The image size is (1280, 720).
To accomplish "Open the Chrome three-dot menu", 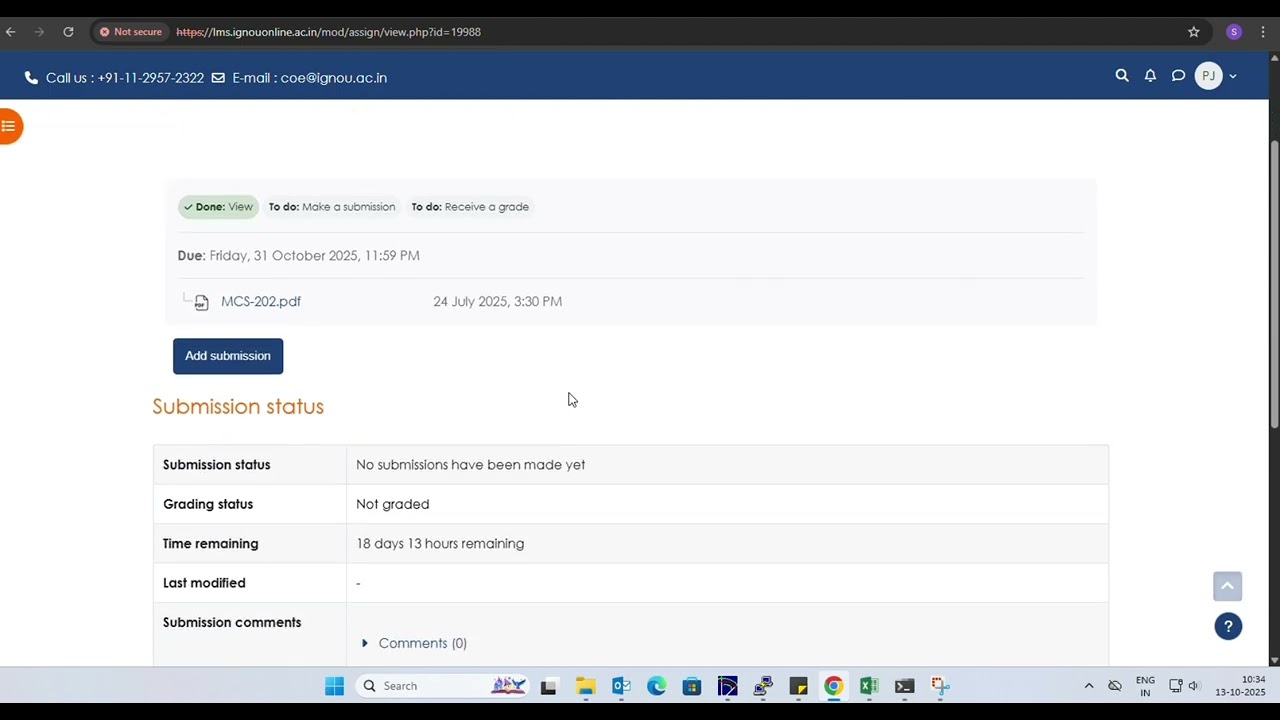I will click(x=1264, y=32).
